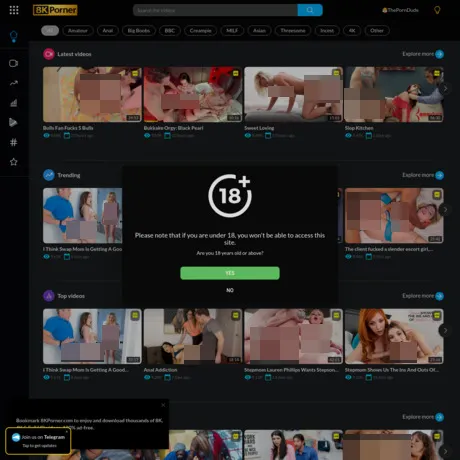The image size is (460, 460).
Task: Click the 18+ age badge graphic
Action: pyautogui.click(x=230, y=196)
